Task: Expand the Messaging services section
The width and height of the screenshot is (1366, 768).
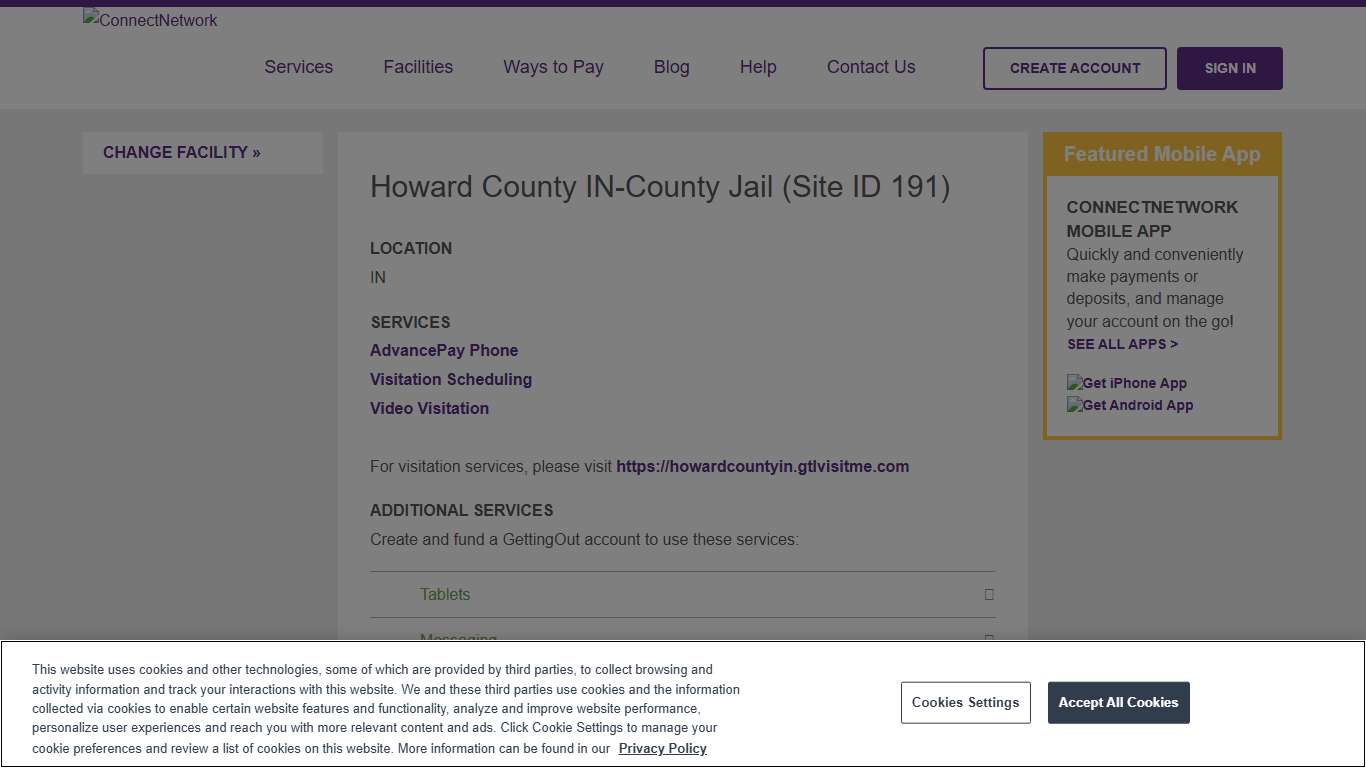Action: coord(459,640)
